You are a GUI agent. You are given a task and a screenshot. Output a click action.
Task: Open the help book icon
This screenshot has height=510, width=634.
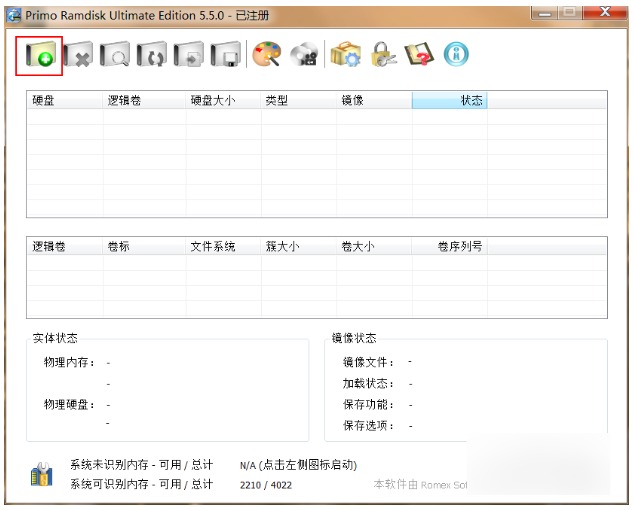coord(419,54)
